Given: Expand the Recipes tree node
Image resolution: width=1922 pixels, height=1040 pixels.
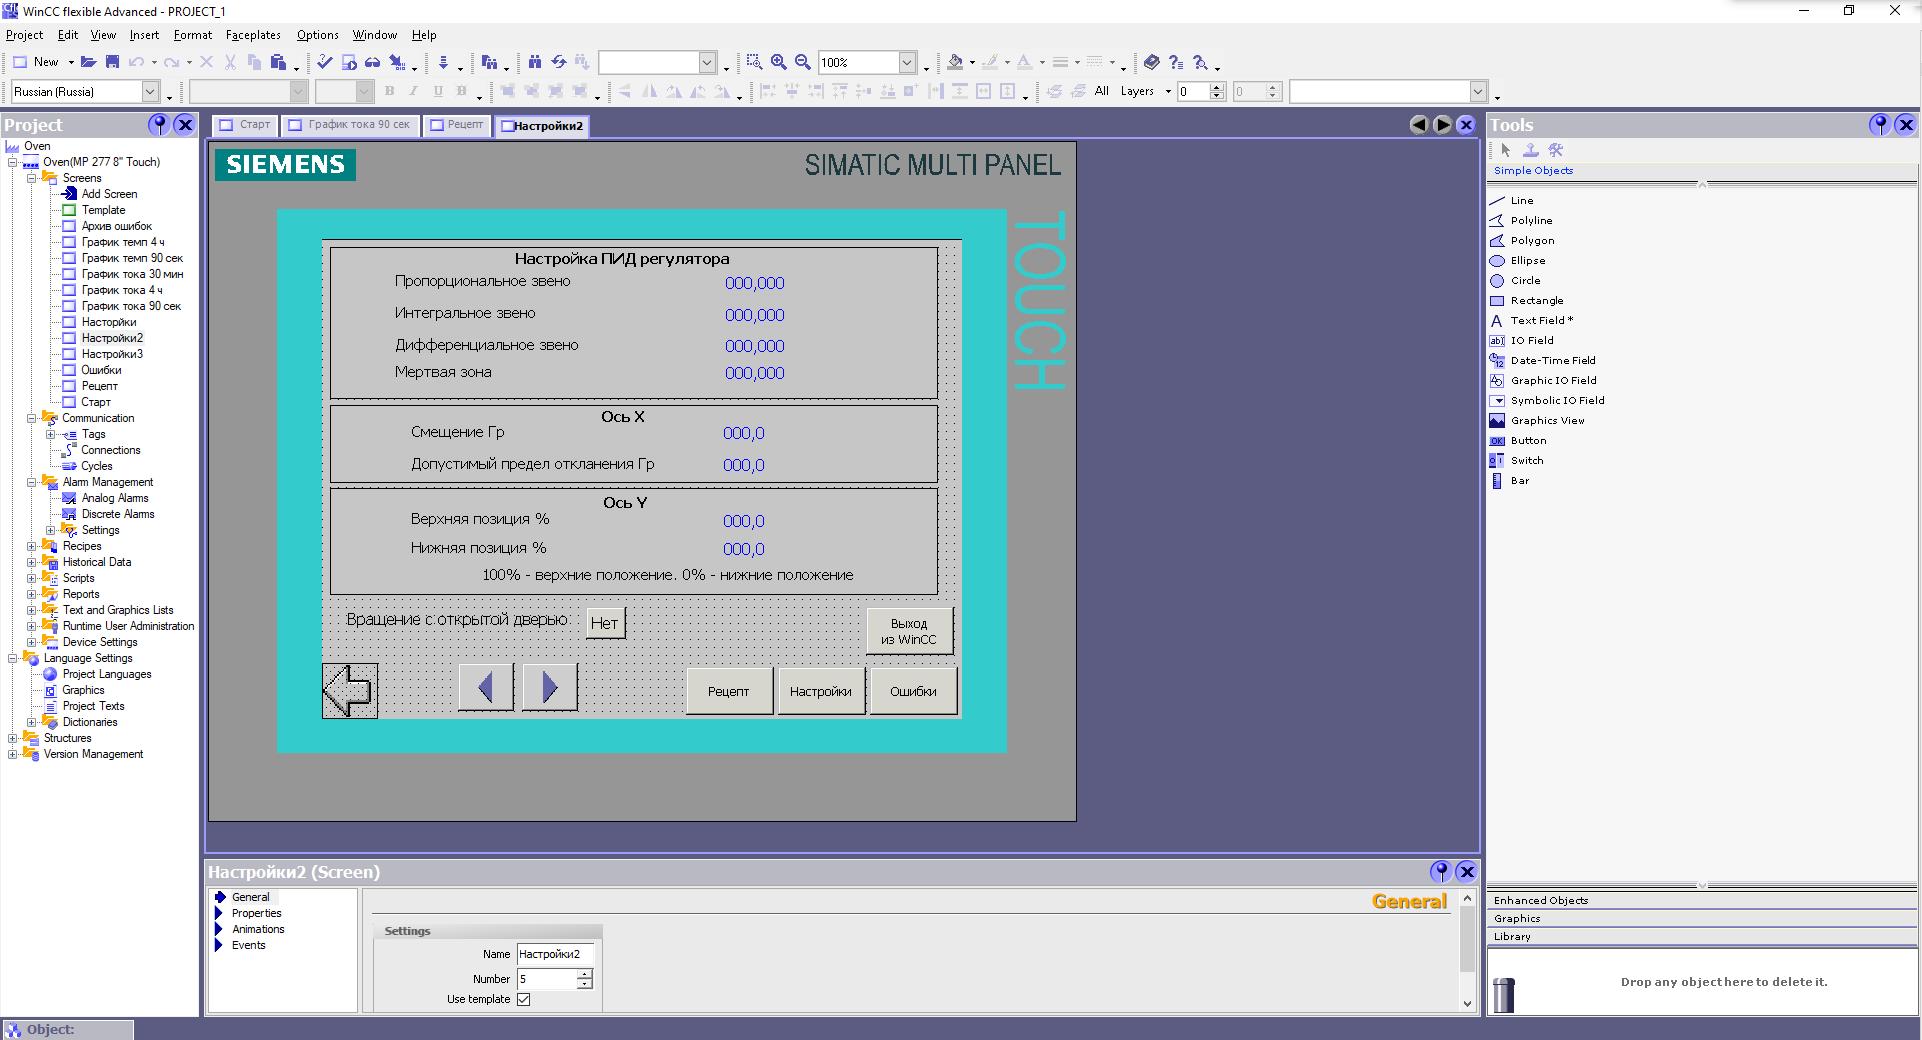Looking at the screenshot, I should point(31,546).
